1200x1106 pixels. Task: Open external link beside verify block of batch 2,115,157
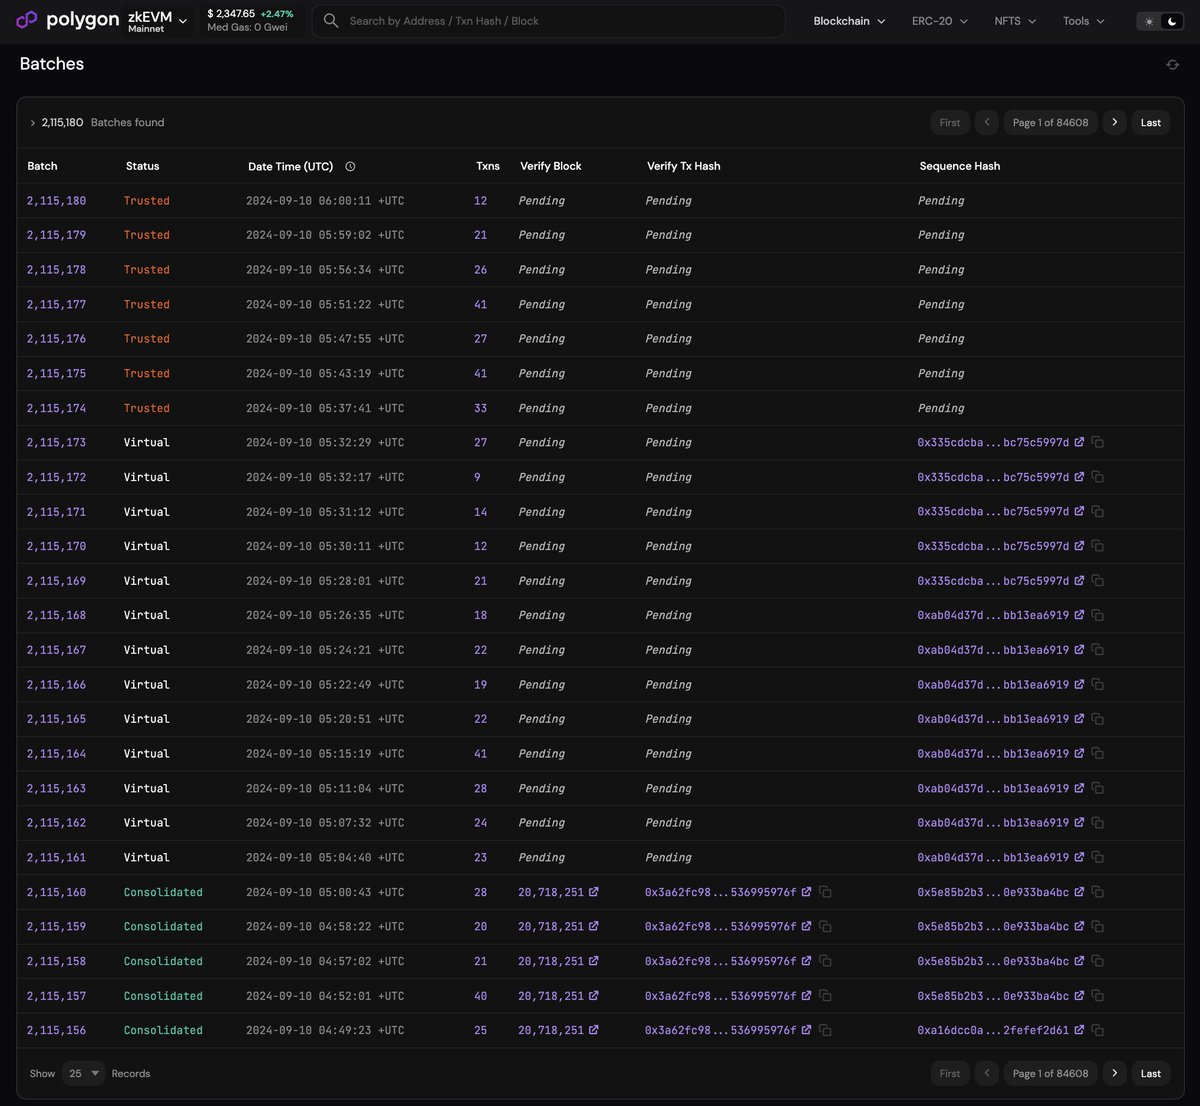click(x=594, y=996)
